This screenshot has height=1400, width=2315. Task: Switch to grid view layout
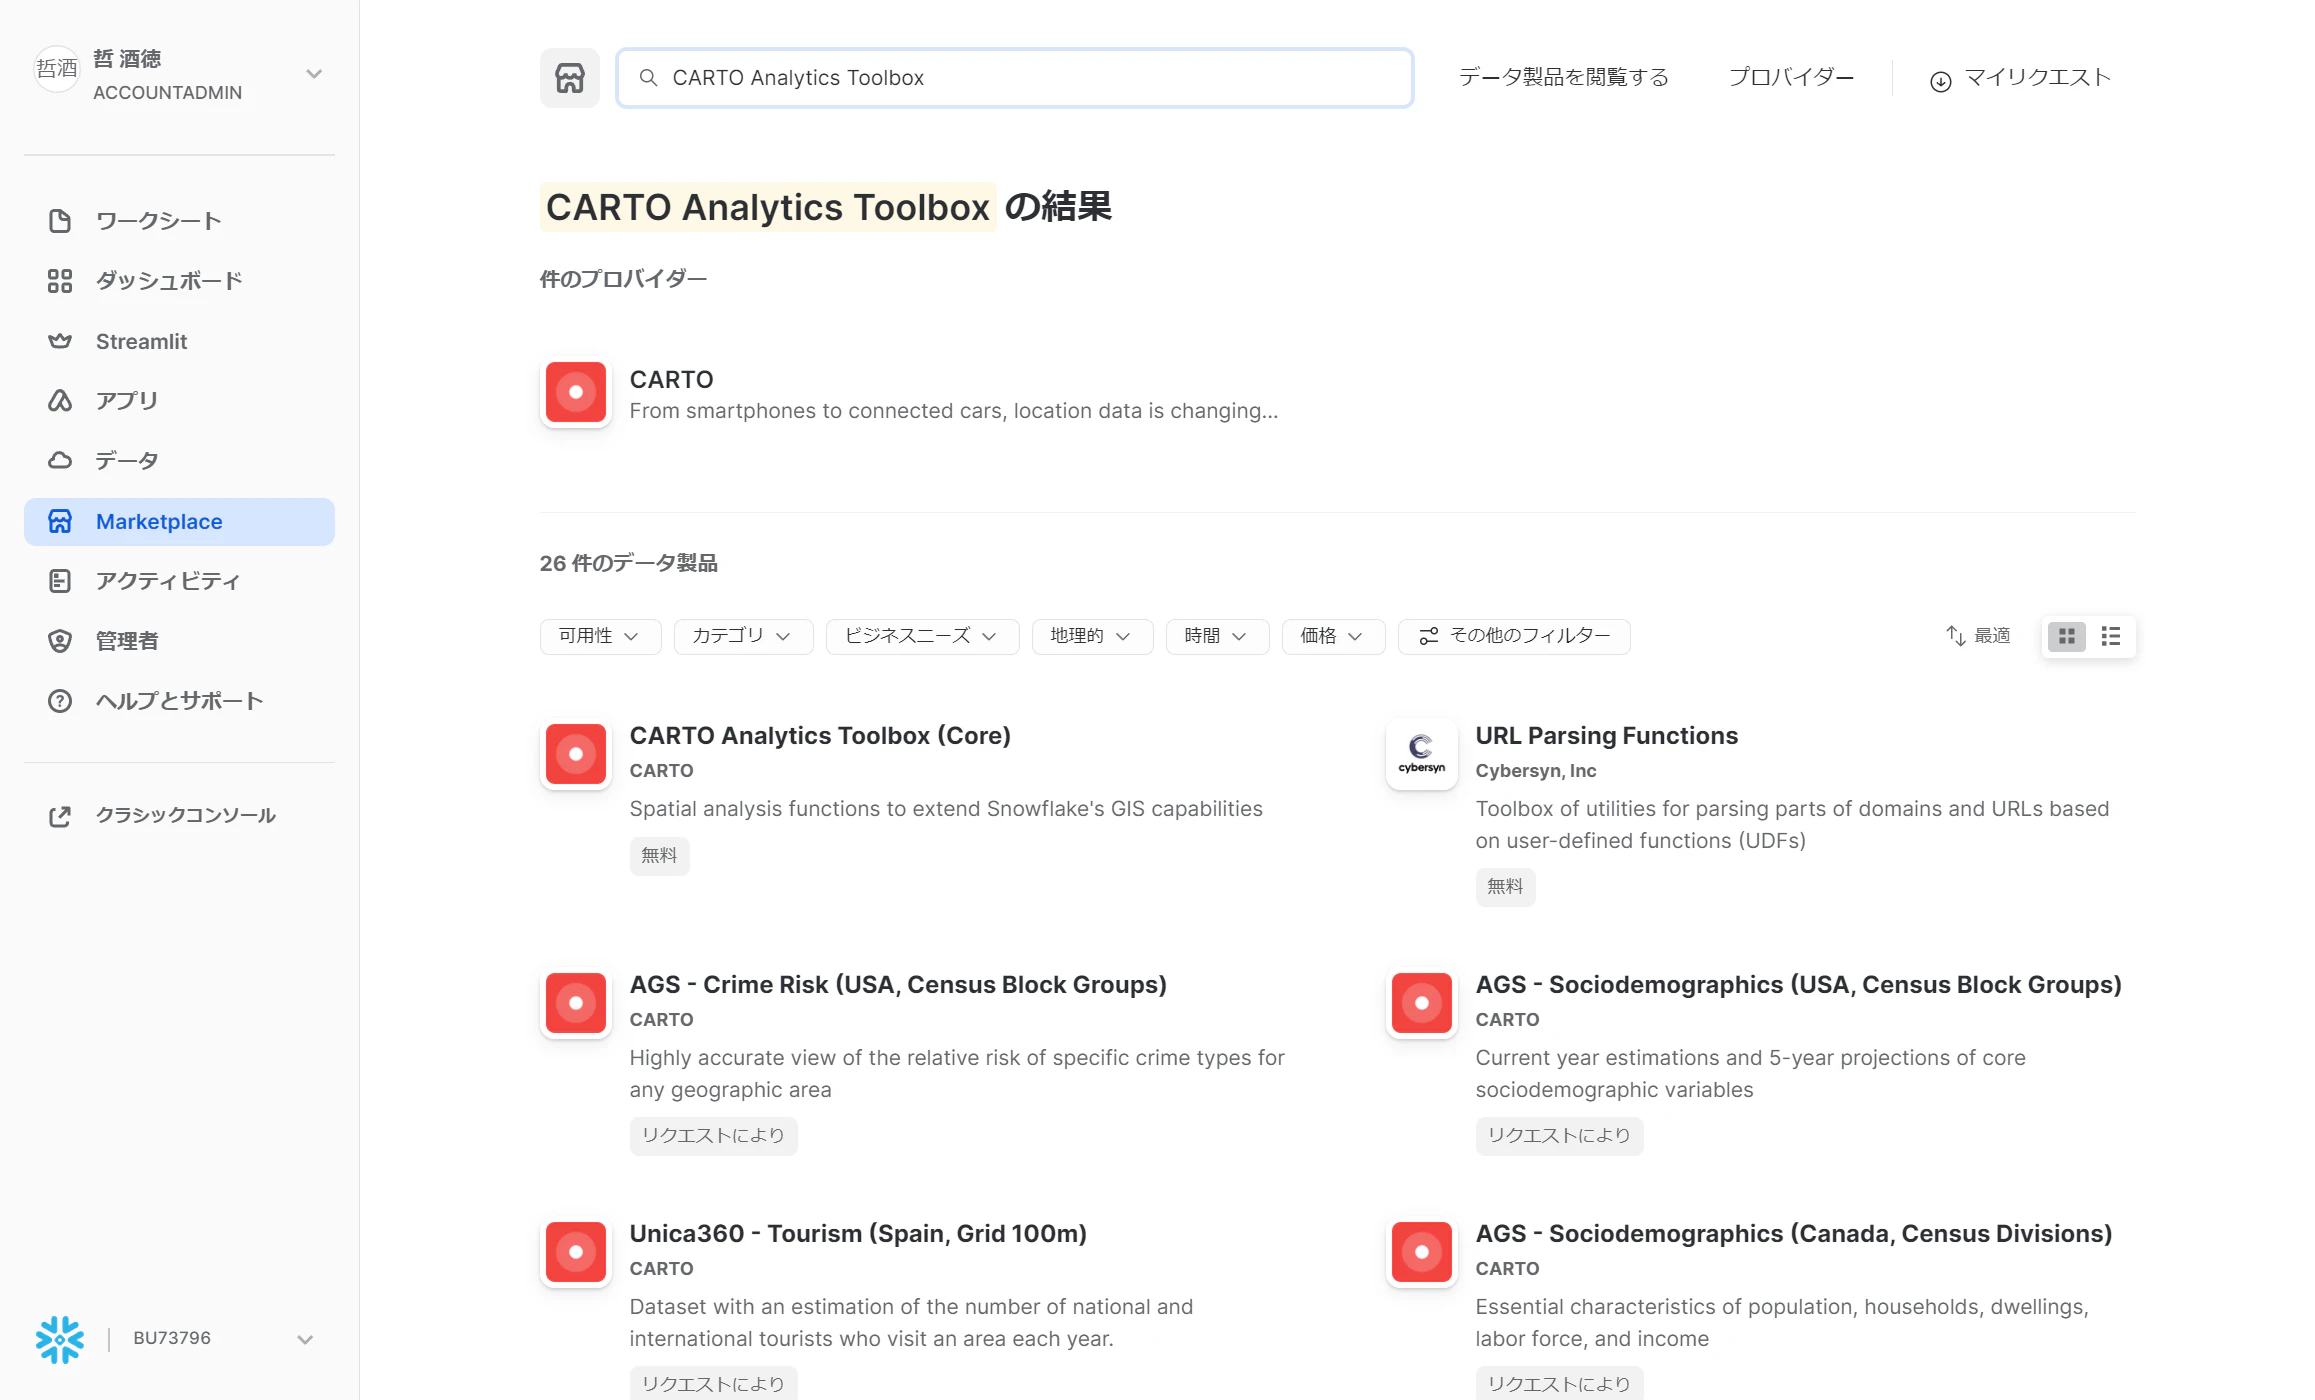2067,636
